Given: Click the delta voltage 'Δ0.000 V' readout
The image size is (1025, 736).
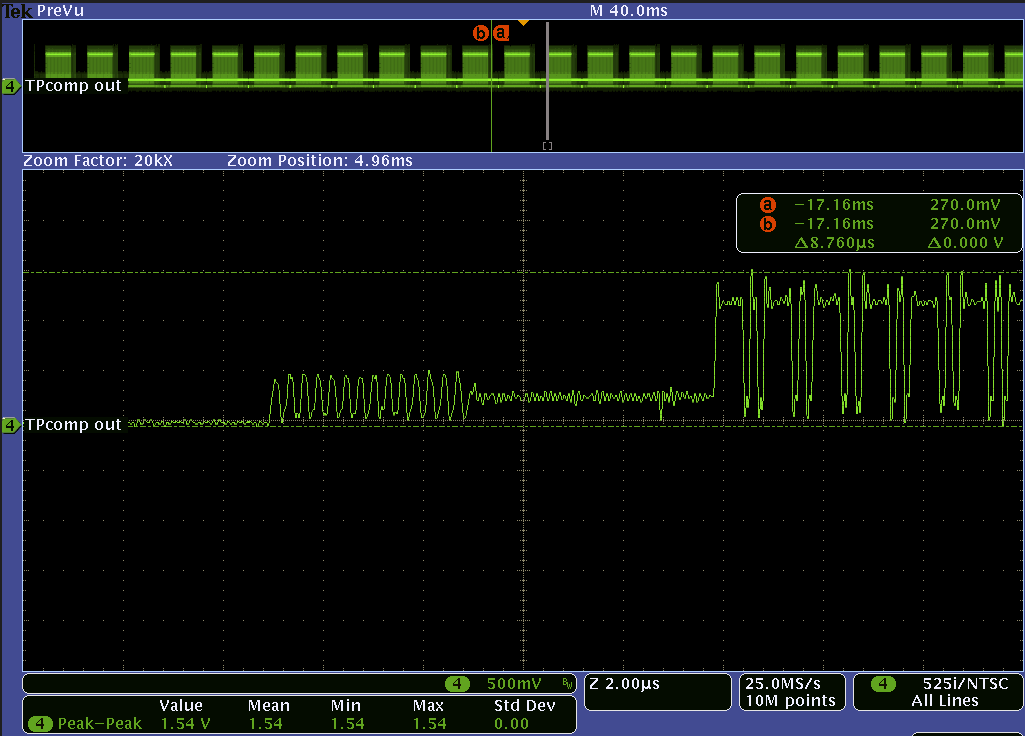Looking at the screenshot, I should pos(966,243).
